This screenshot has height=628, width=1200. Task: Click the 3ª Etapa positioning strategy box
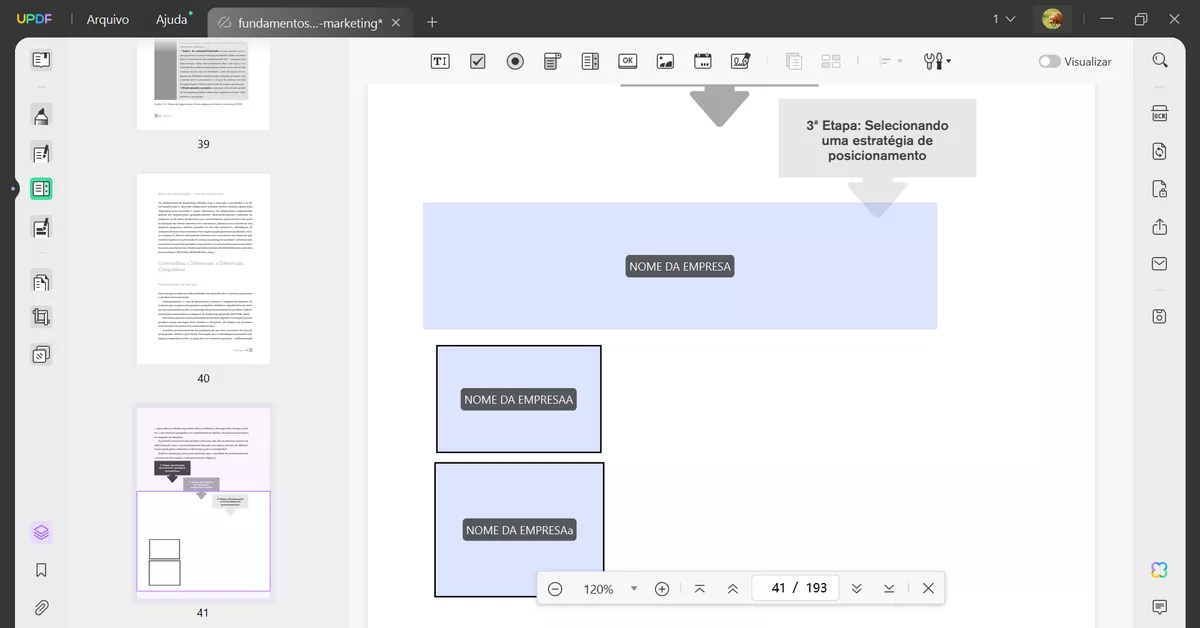point(877,139)
